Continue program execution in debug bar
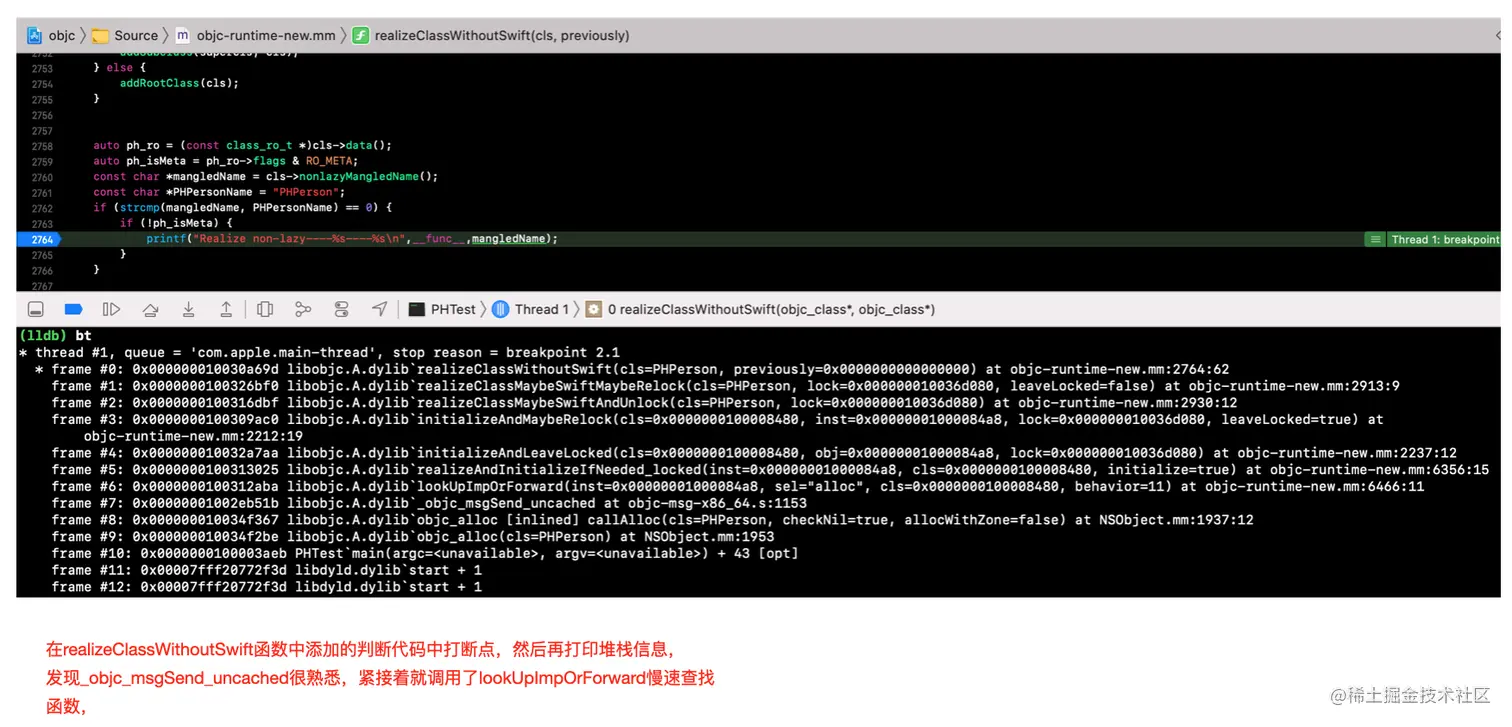 [x=112, y=309]
